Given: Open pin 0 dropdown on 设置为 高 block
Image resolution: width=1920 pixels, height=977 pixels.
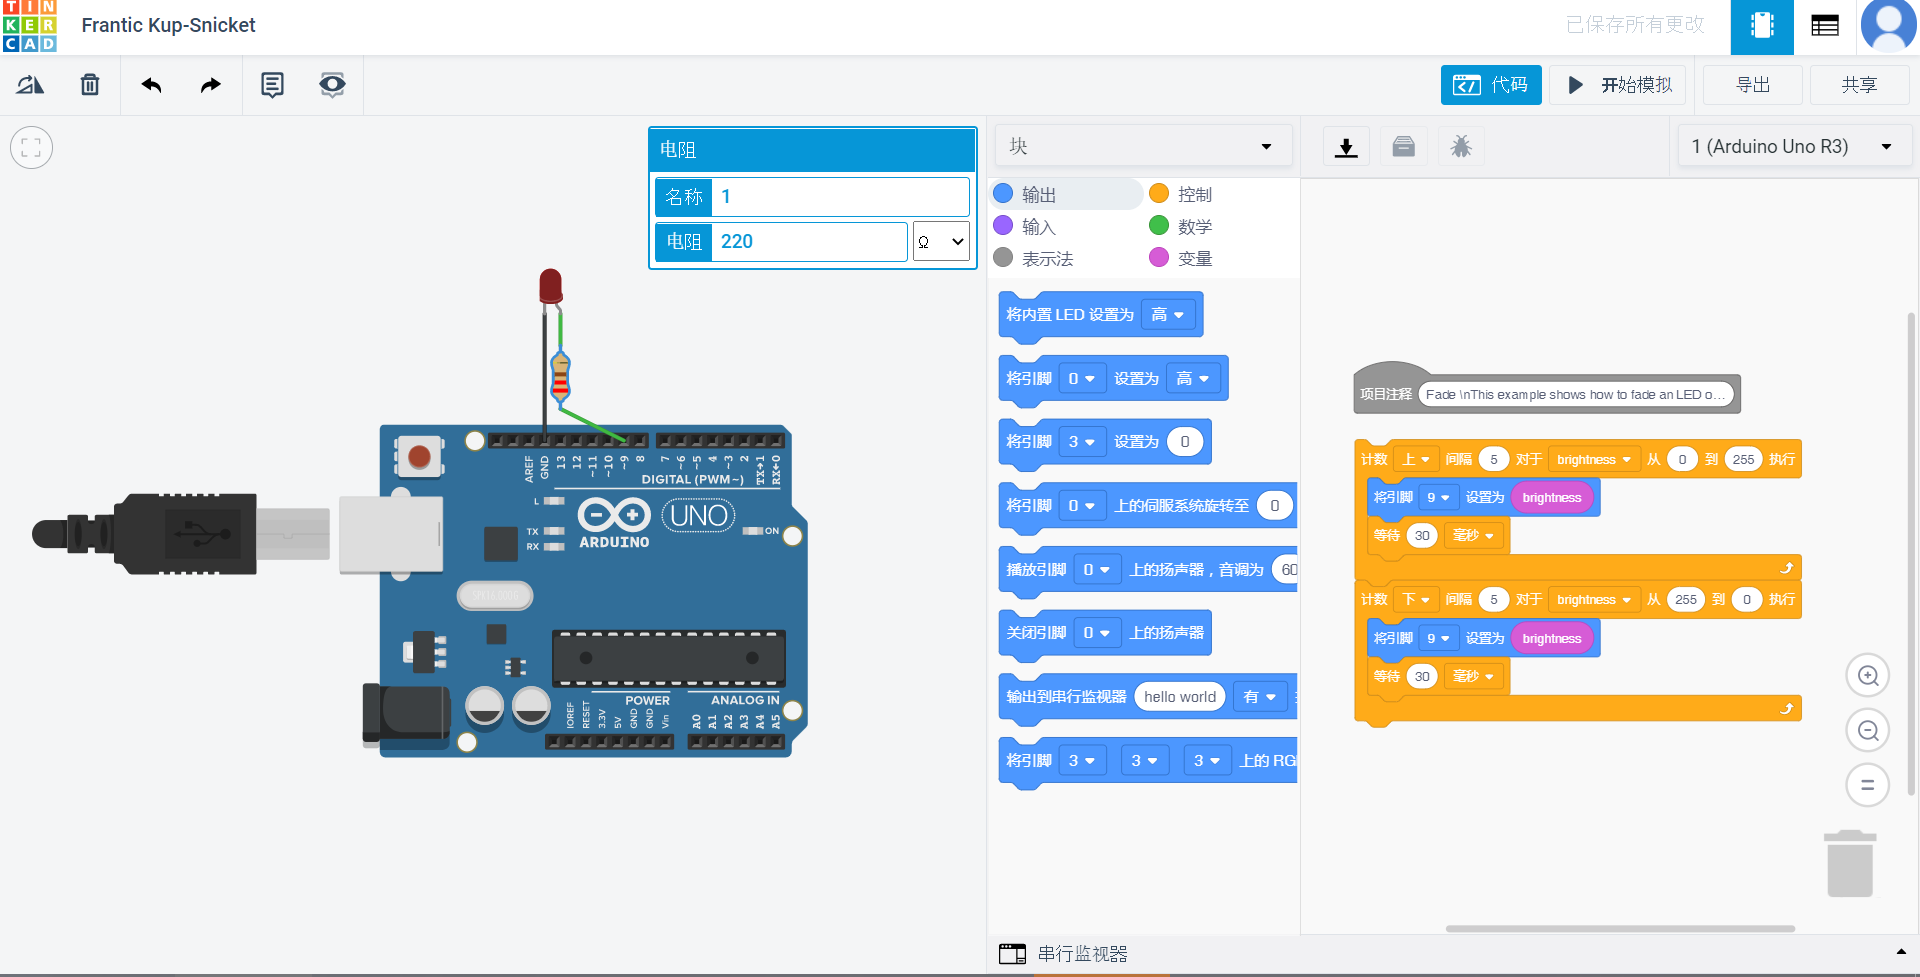Looking at the screenshot, I should click(1081, 379).
